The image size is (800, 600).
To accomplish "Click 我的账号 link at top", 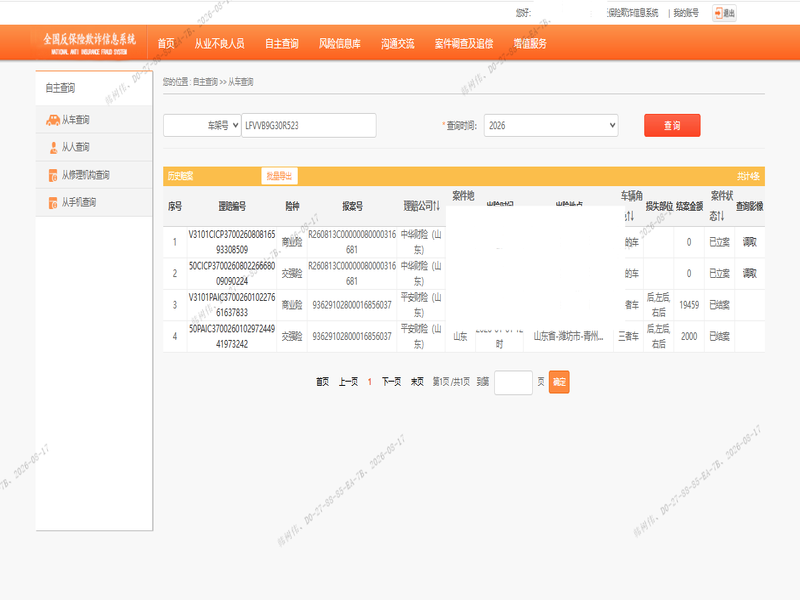I will 686,13.
